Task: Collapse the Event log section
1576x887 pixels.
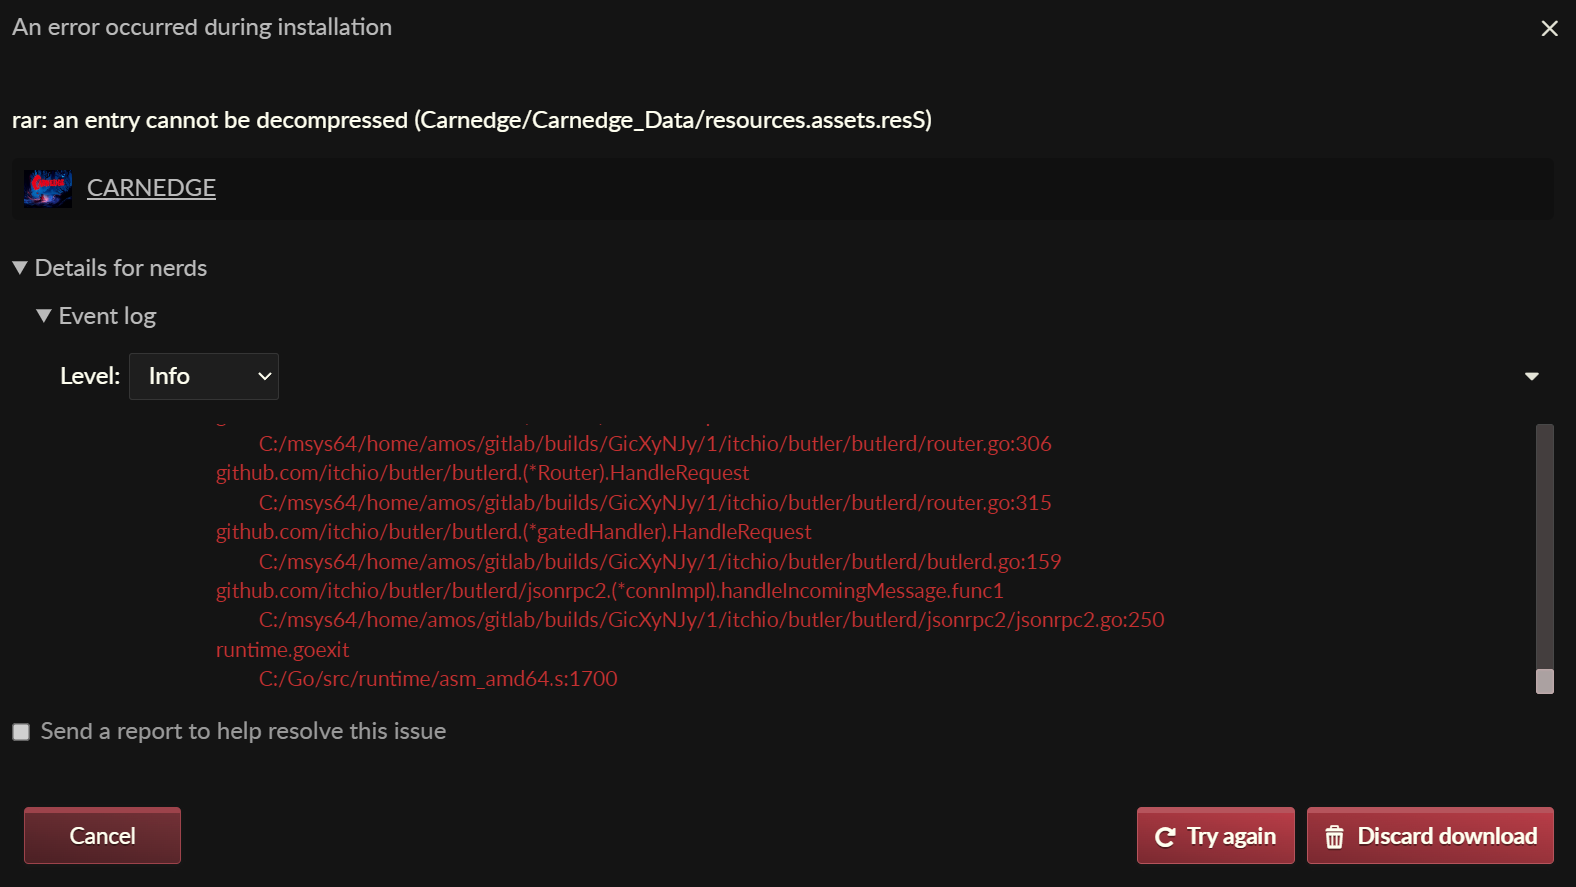Action: click(44, 316)
